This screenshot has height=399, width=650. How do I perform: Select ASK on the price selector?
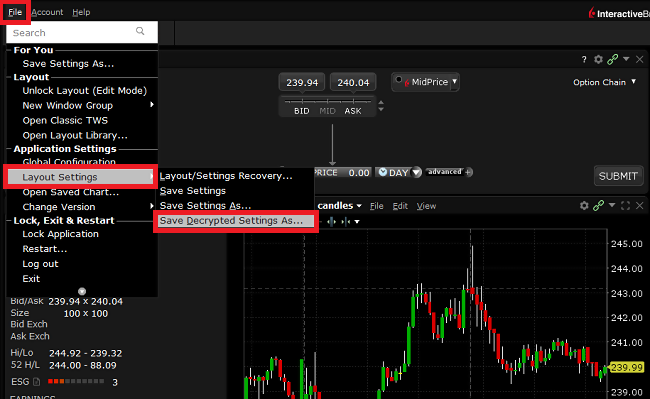(x=353, y=111)
